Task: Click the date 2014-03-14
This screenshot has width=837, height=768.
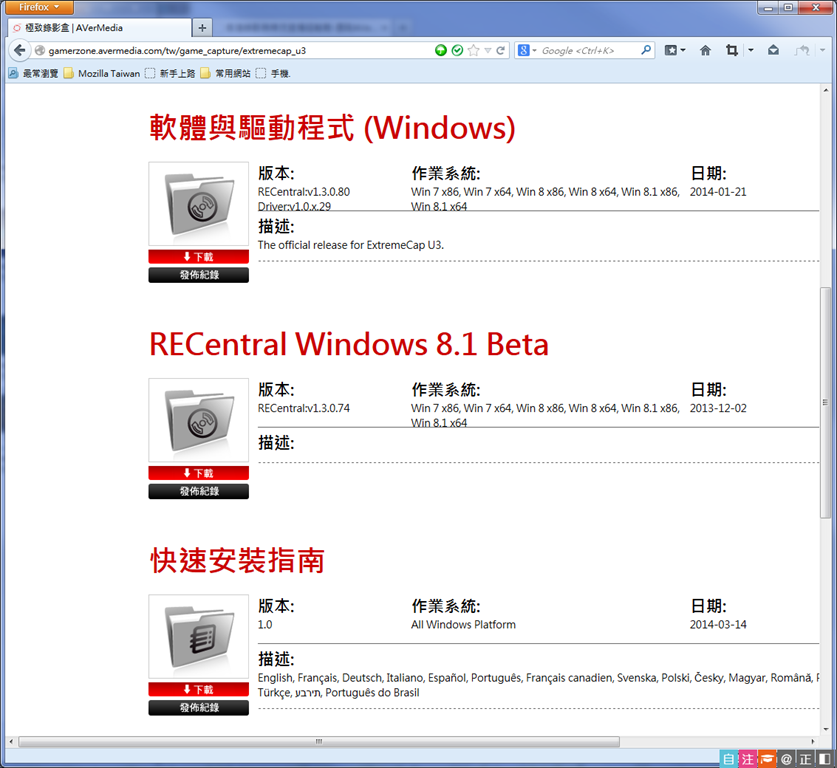Action: (x=718, y=624)
